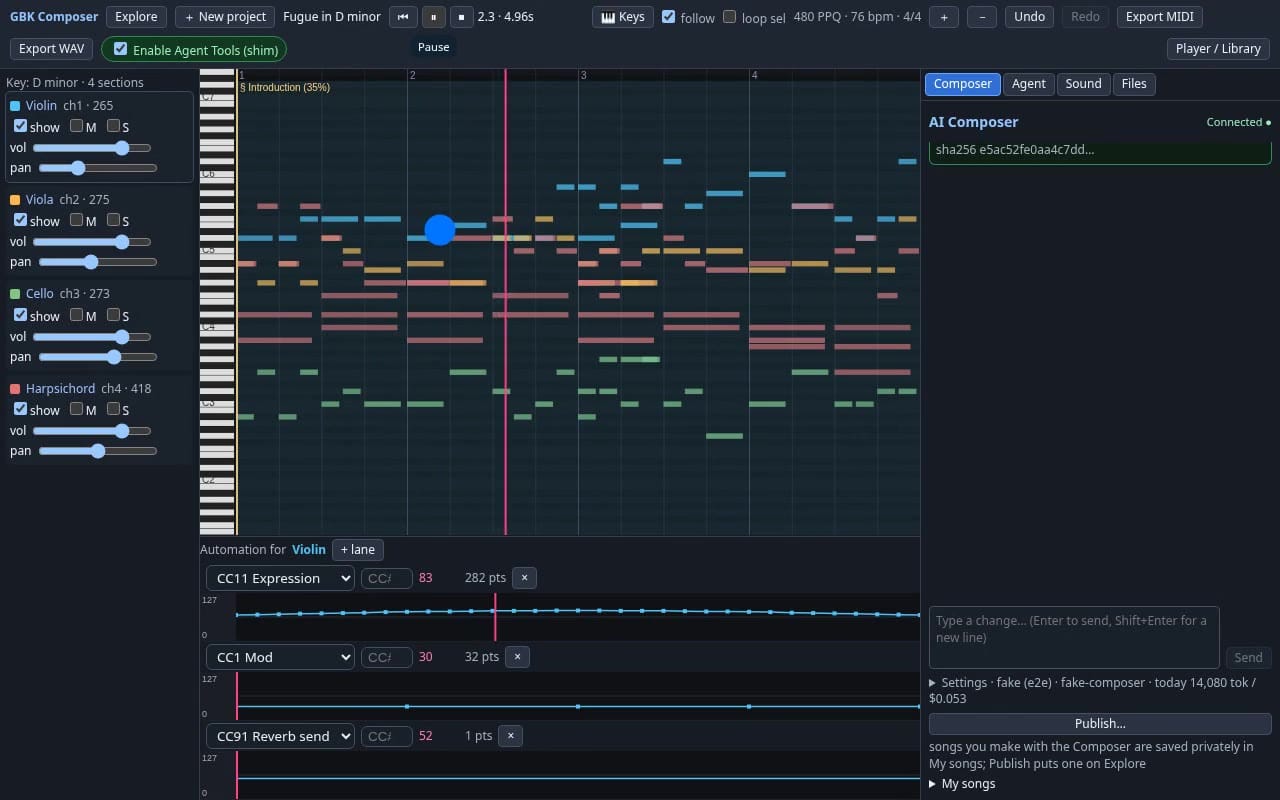1280x800 pixels.
Task: Stop the playback
Action: tap(461, 17)
